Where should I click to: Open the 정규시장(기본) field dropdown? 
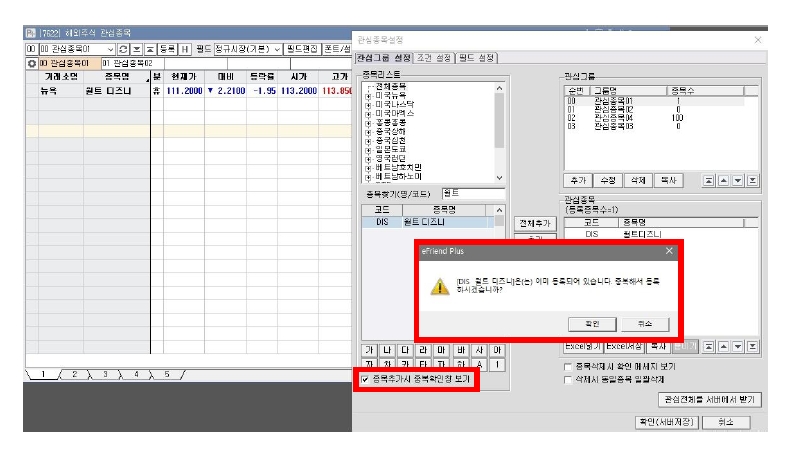click(277, 49)
